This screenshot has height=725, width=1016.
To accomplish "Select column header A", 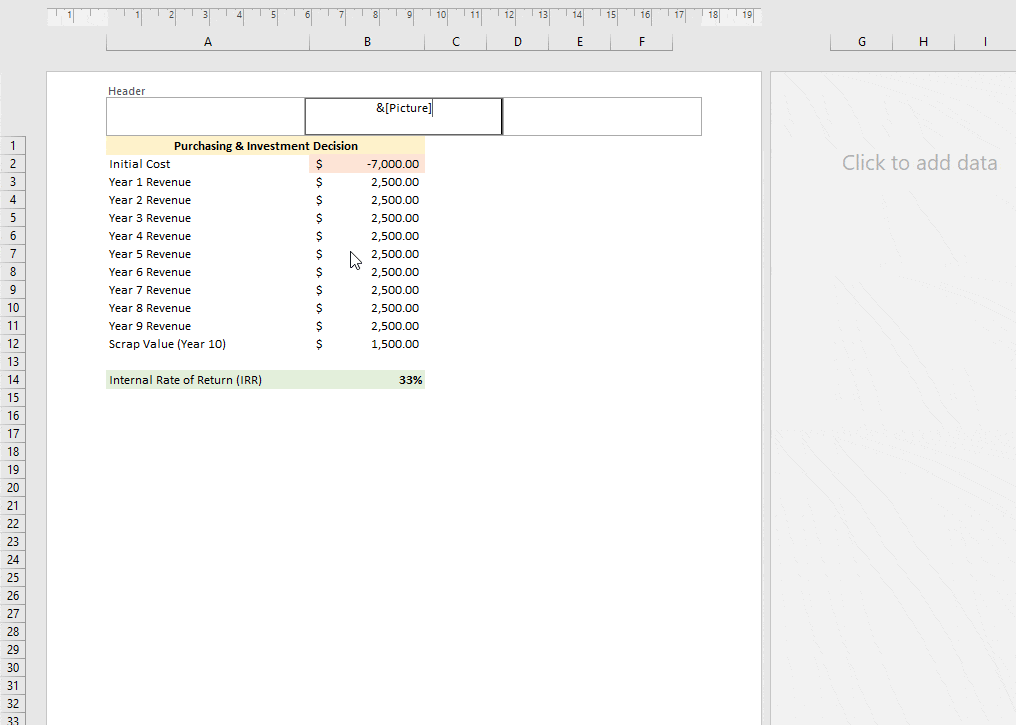I will pyautogui.click(x=207, y=42).
